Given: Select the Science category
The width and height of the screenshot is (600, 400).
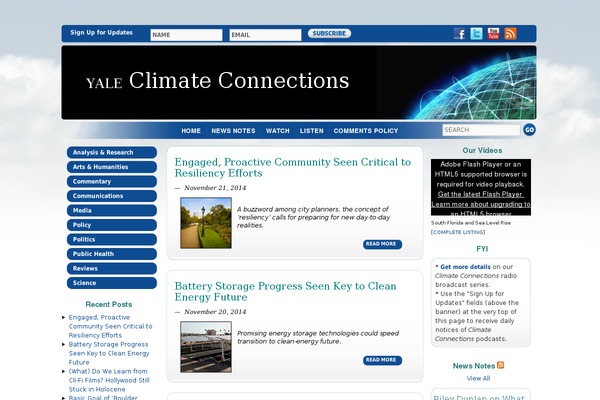Looking at the screenshot, I should [112, 283].
